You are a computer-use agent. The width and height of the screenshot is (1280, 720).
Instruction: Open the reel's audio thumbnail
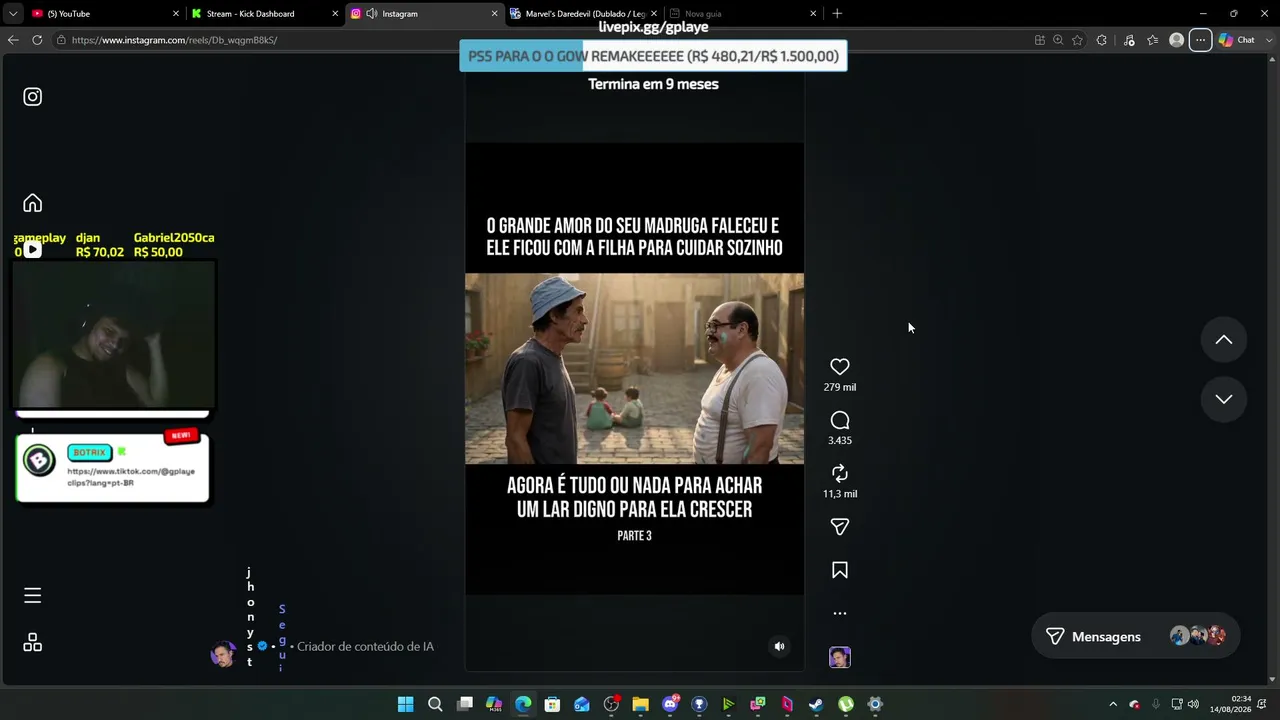pos(840,657)
